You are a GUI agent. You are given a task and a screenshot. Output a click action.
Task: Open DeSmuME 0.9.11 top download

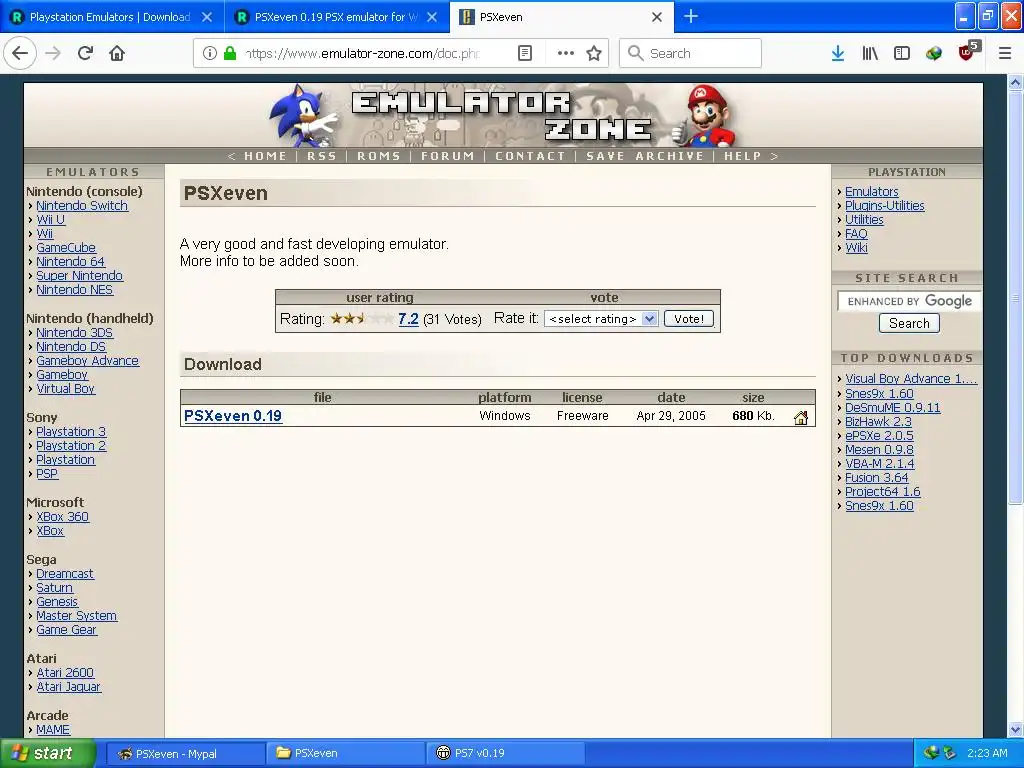(x=893, y=408)
